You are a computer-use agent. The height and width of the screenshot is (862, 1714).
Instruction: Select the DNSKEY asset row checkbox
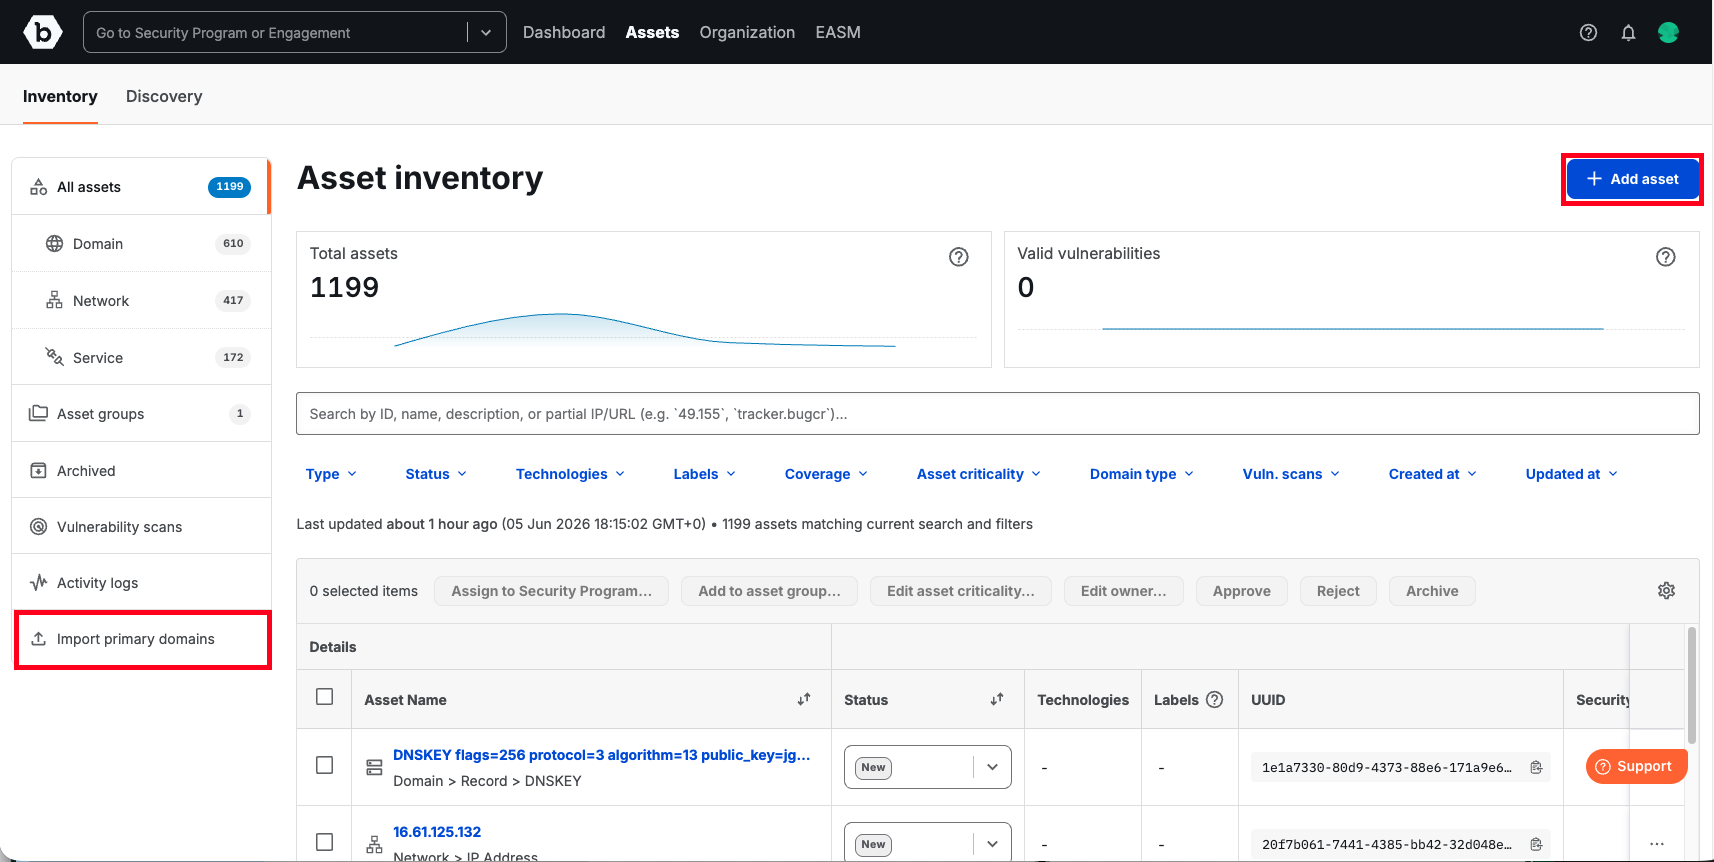[x=324, y=765]
